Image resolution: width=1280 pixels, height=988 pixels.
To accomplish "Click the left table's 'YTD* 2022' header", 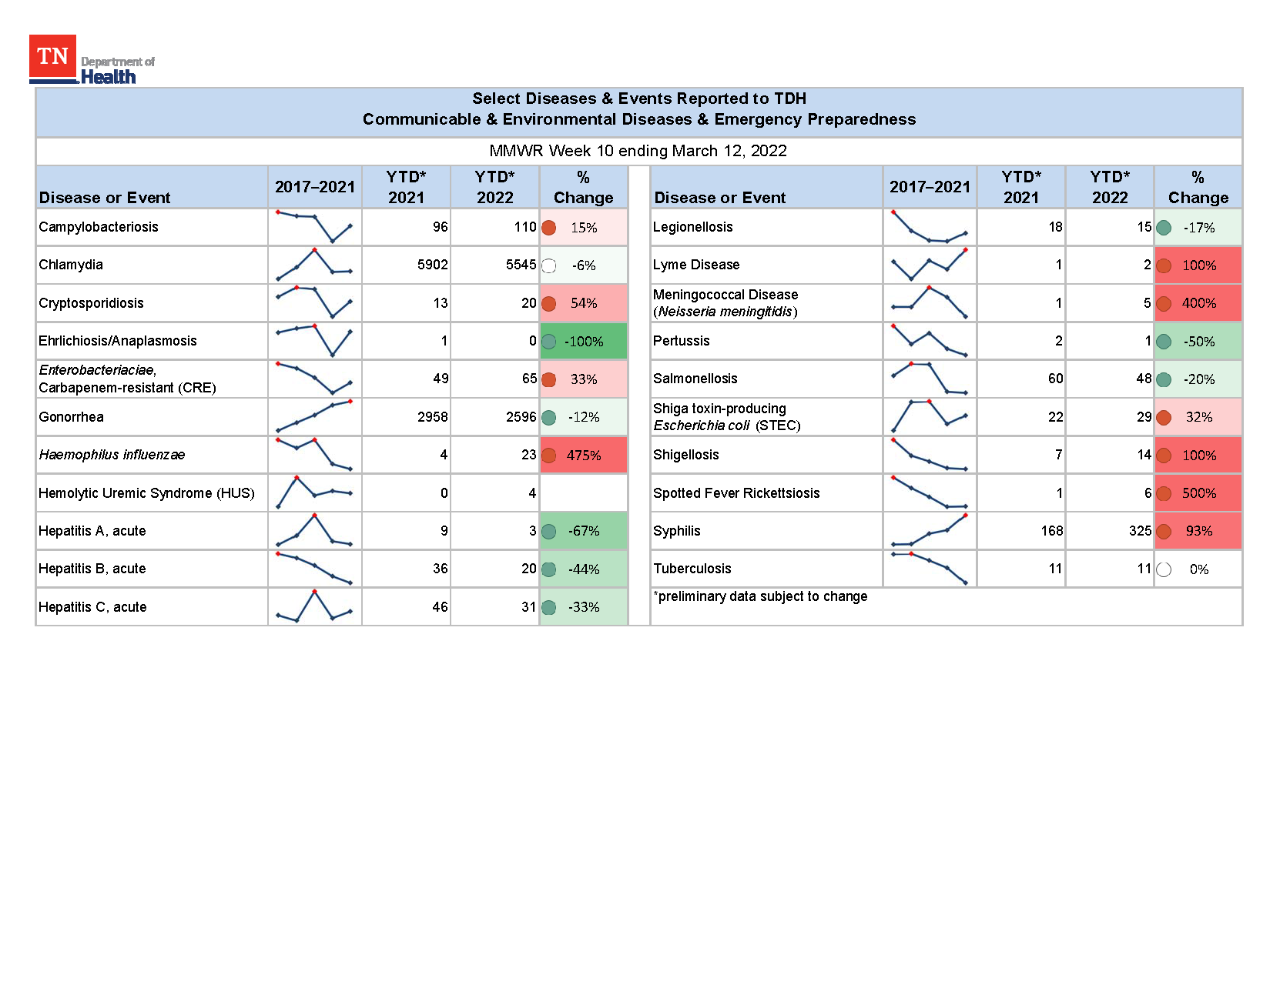I will (x=495, y=187).
